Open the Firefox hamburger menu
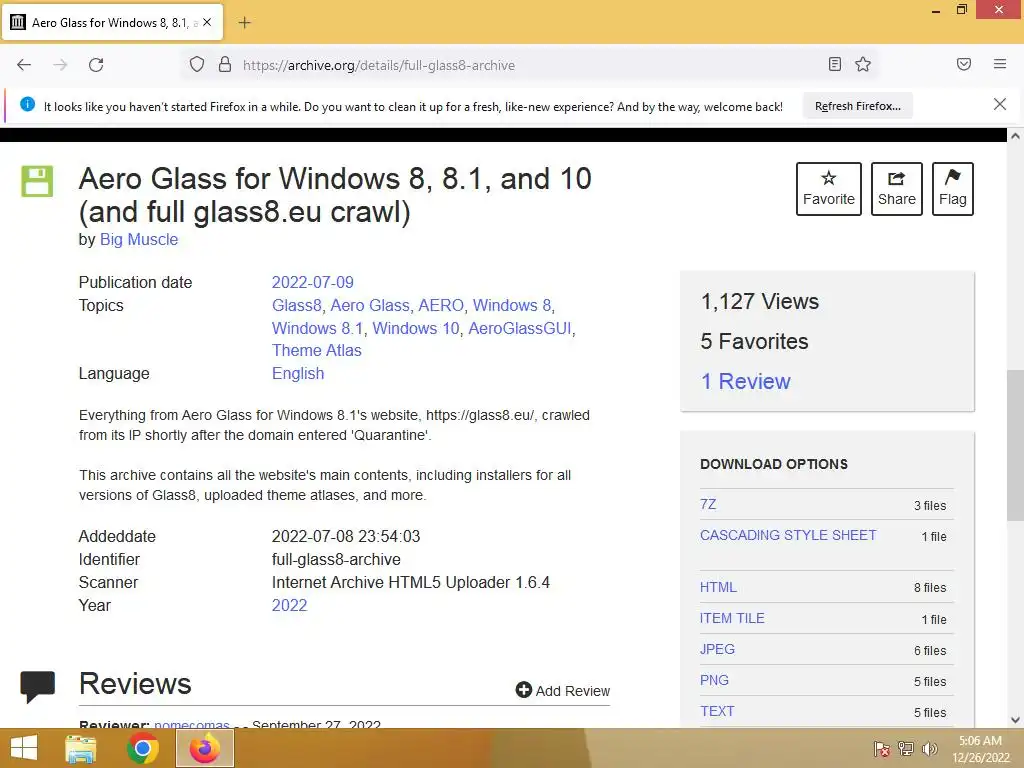 click(999, 64)
